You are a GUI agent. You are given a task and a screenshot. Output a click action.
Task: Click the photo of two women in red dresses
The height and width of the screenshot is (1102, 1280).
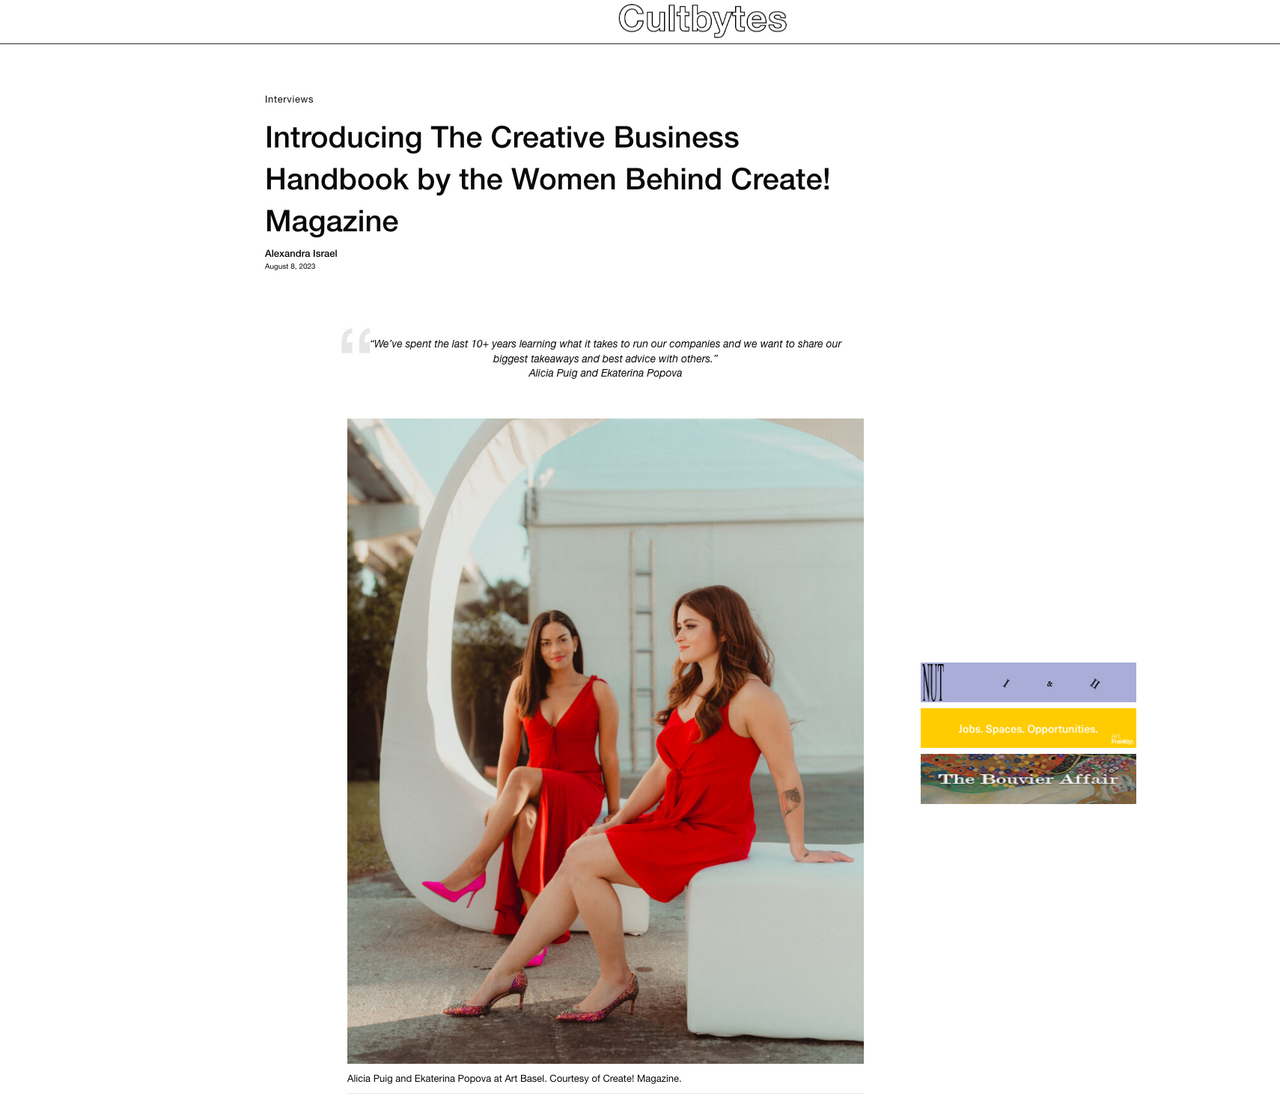(605, 741)
